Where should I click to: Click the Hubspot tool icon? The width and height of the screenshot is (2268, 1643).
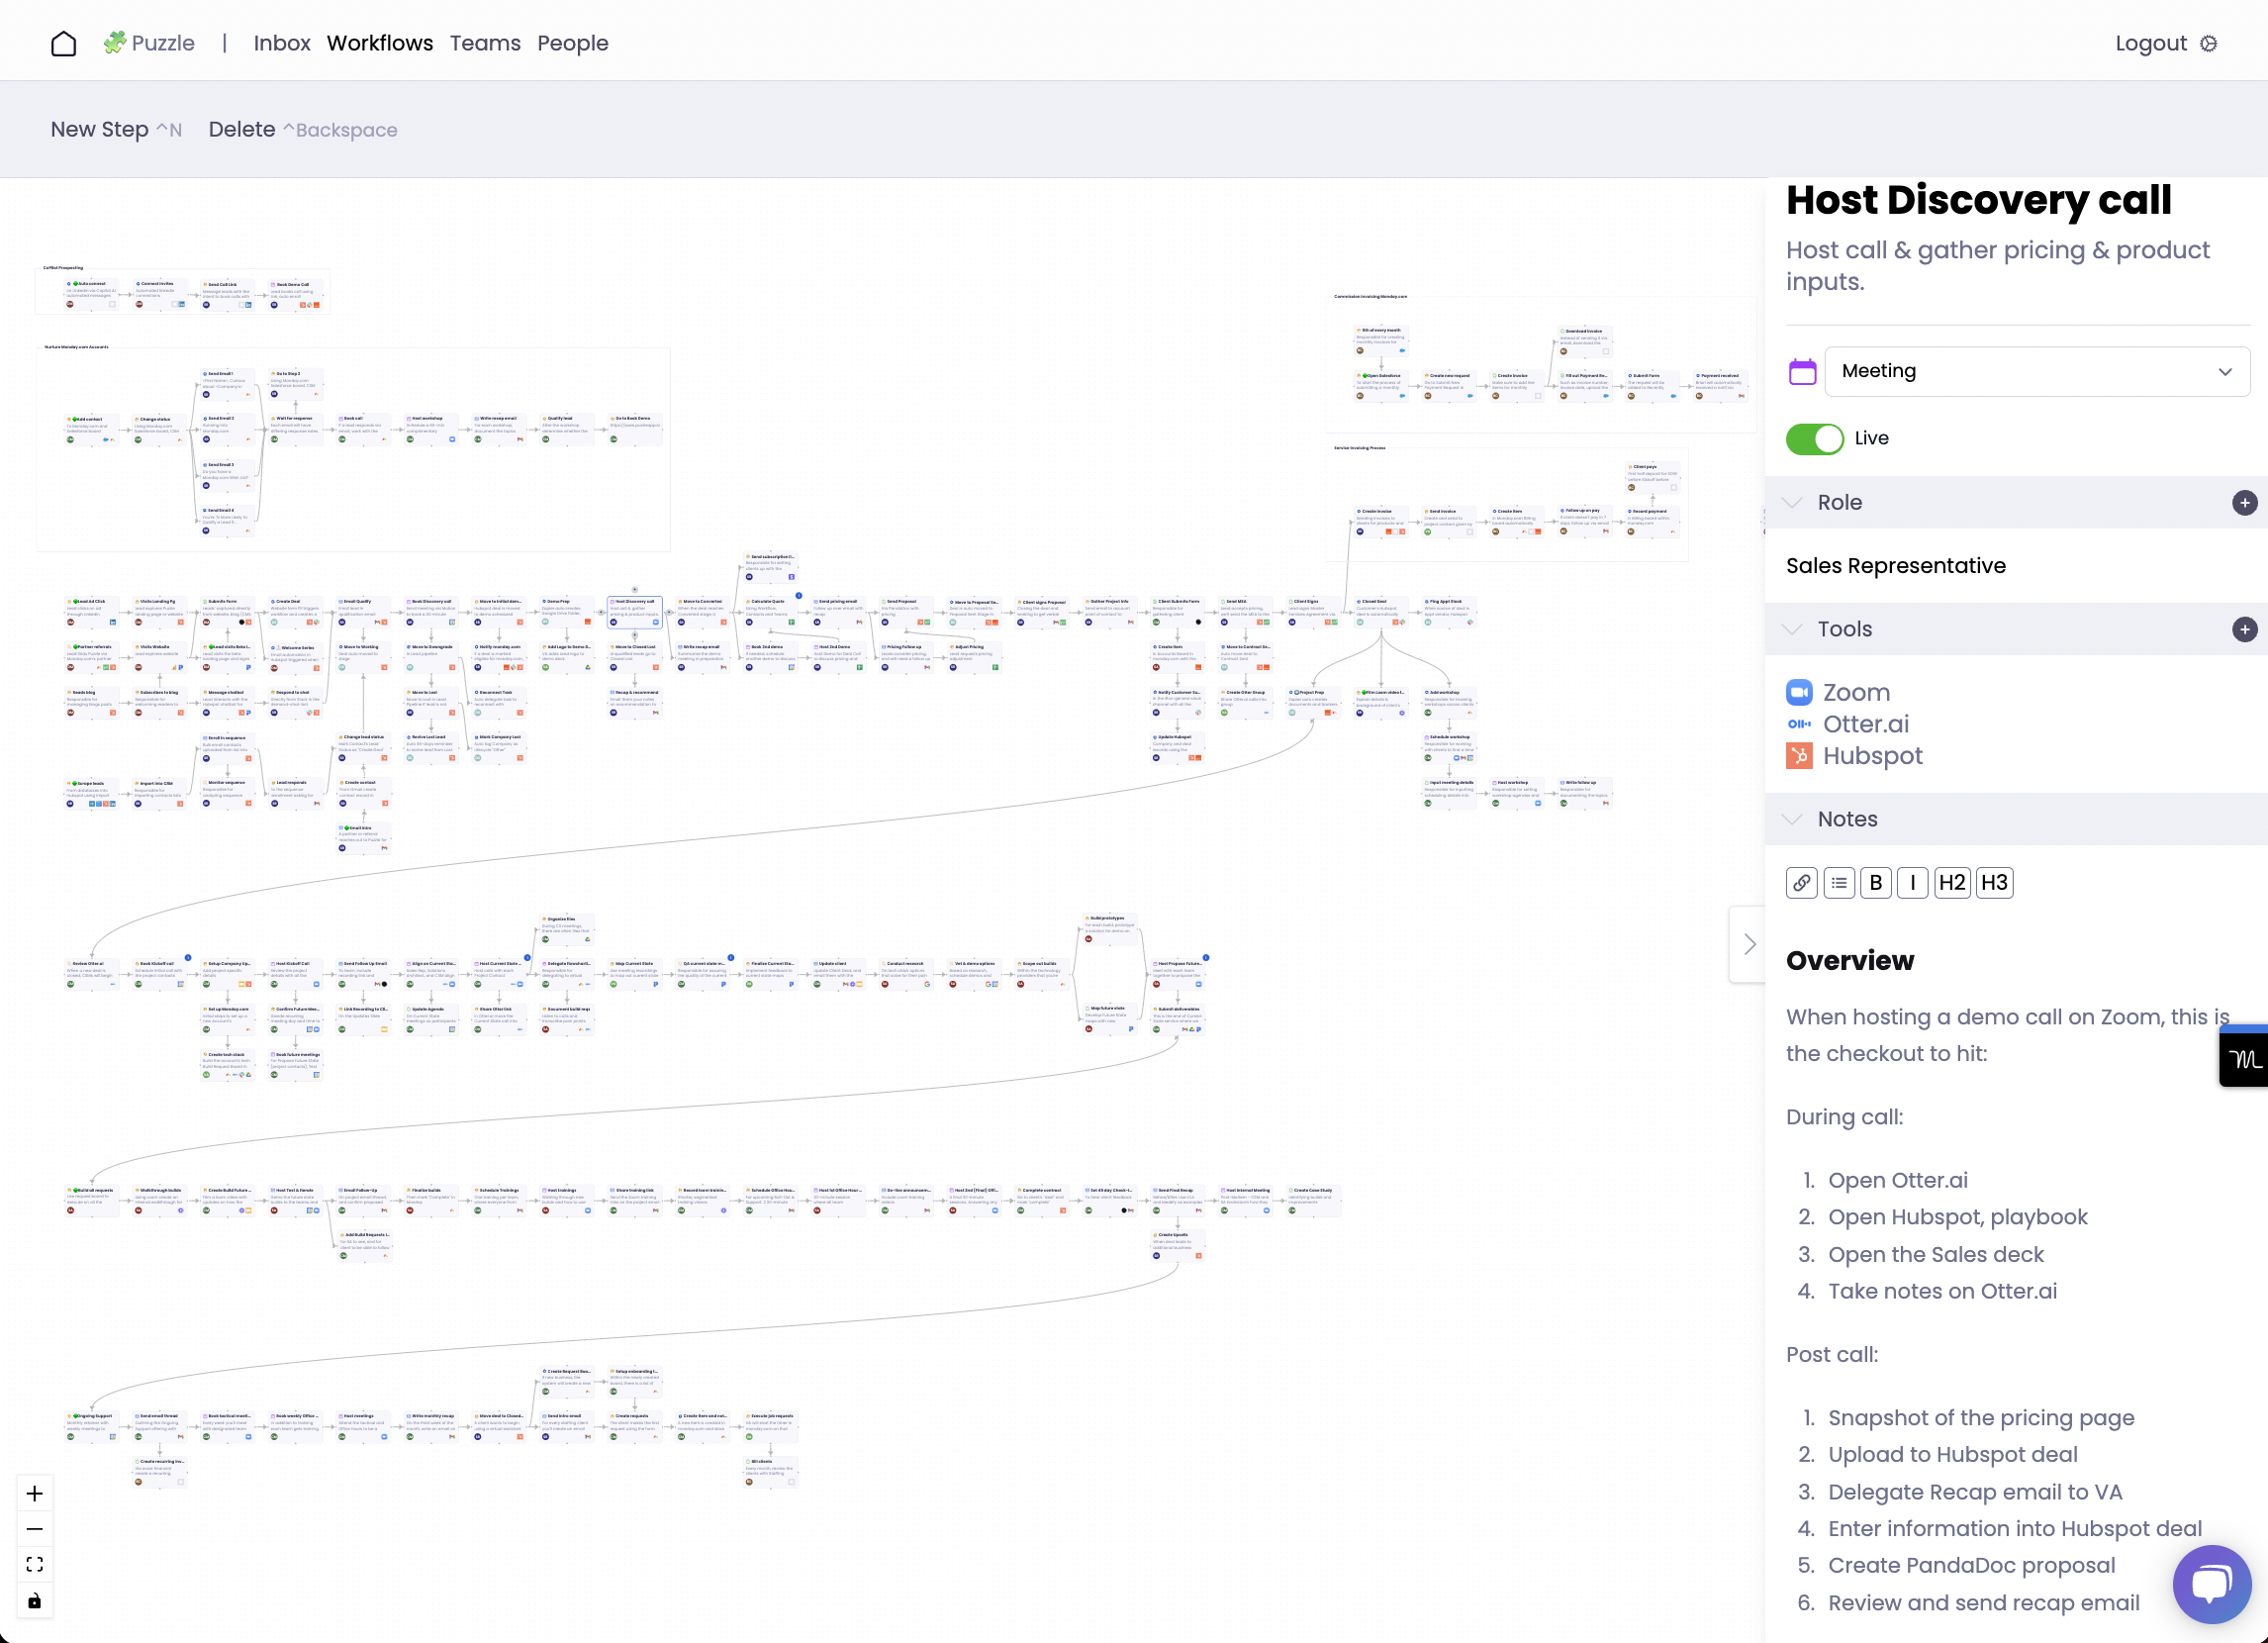(x=1799, y=756)
